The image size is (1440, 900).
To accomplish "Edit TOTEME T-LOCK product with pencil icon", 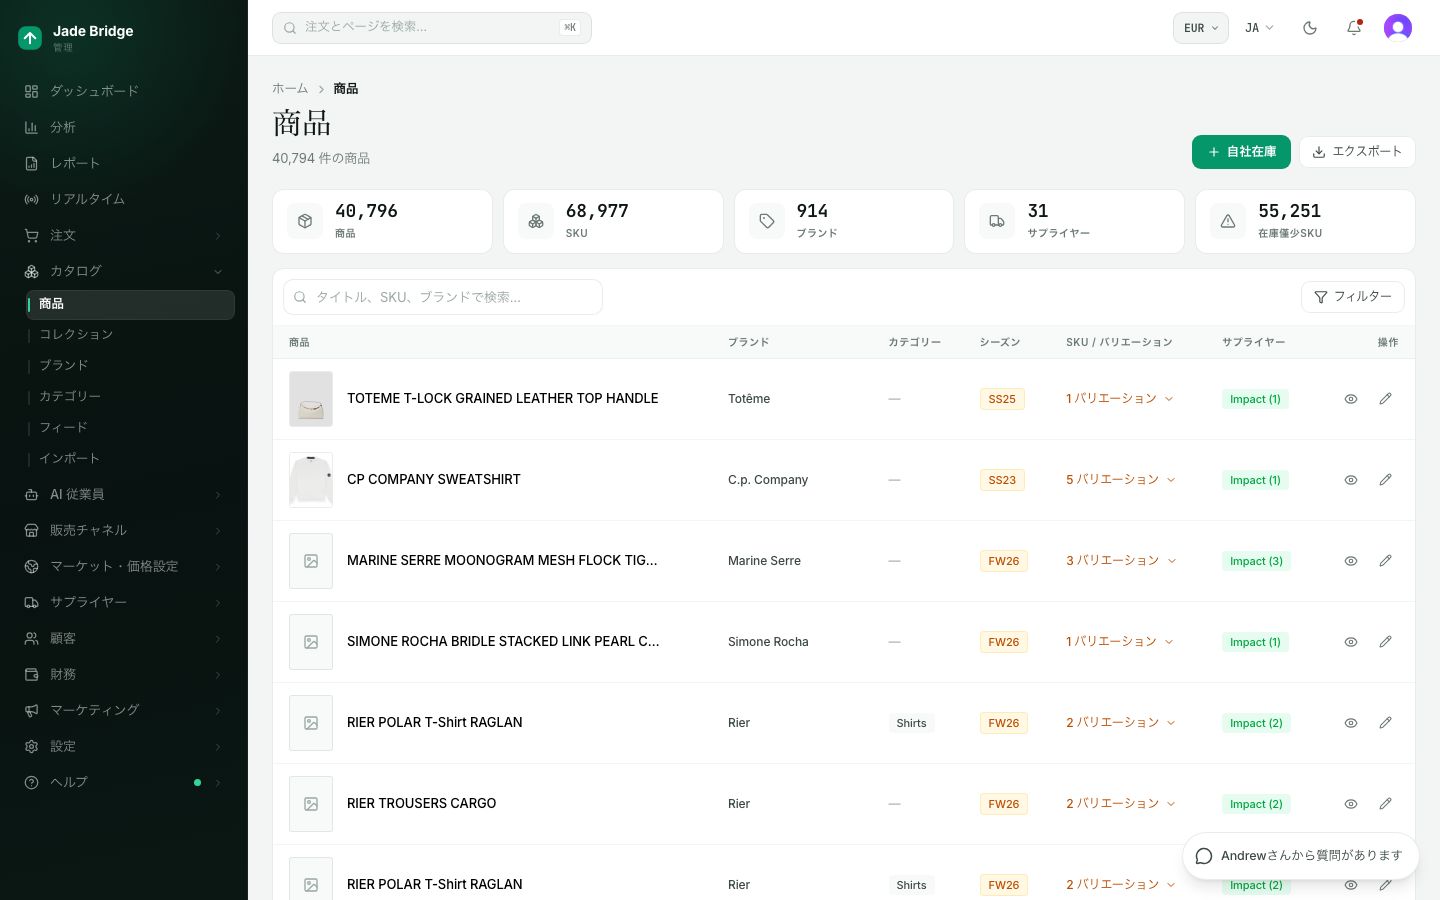I will pyautogui.click(x=1385, y=399).
